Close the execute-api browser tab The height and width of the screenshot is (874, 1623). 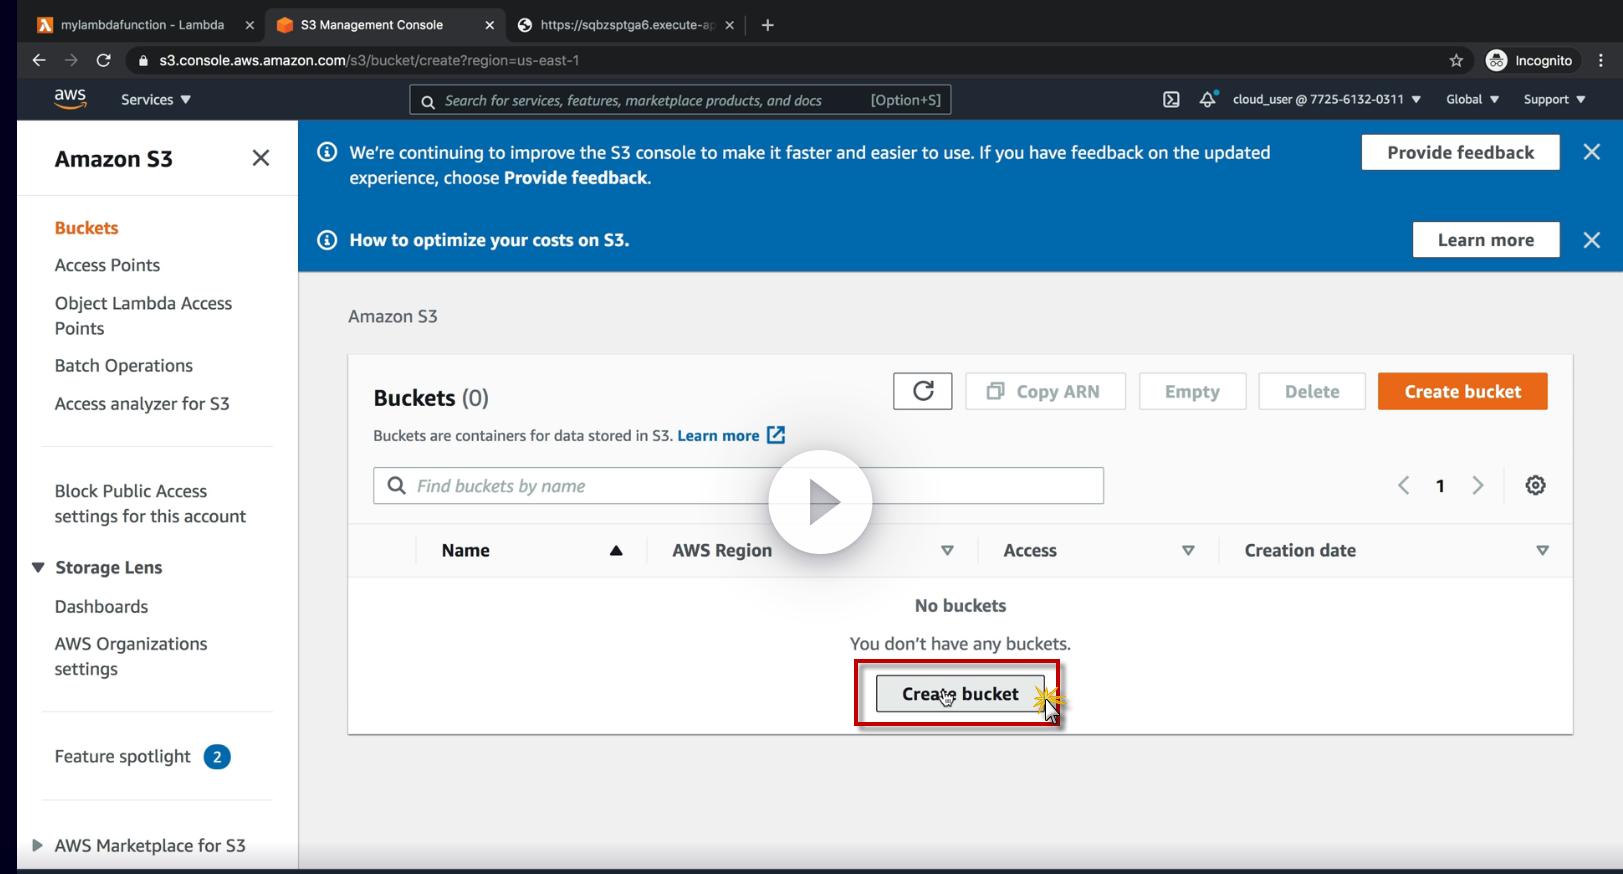click(729, 25)
